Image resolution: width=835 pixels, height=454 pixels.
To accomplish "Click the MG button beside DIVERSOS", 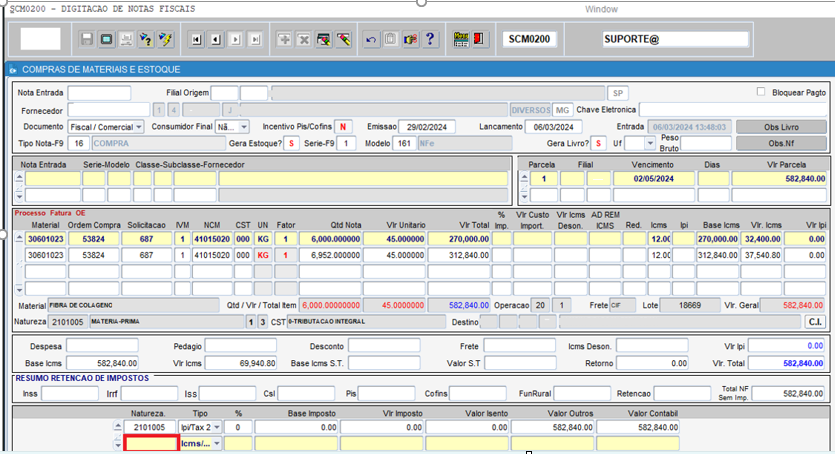I will click(562, 110).
